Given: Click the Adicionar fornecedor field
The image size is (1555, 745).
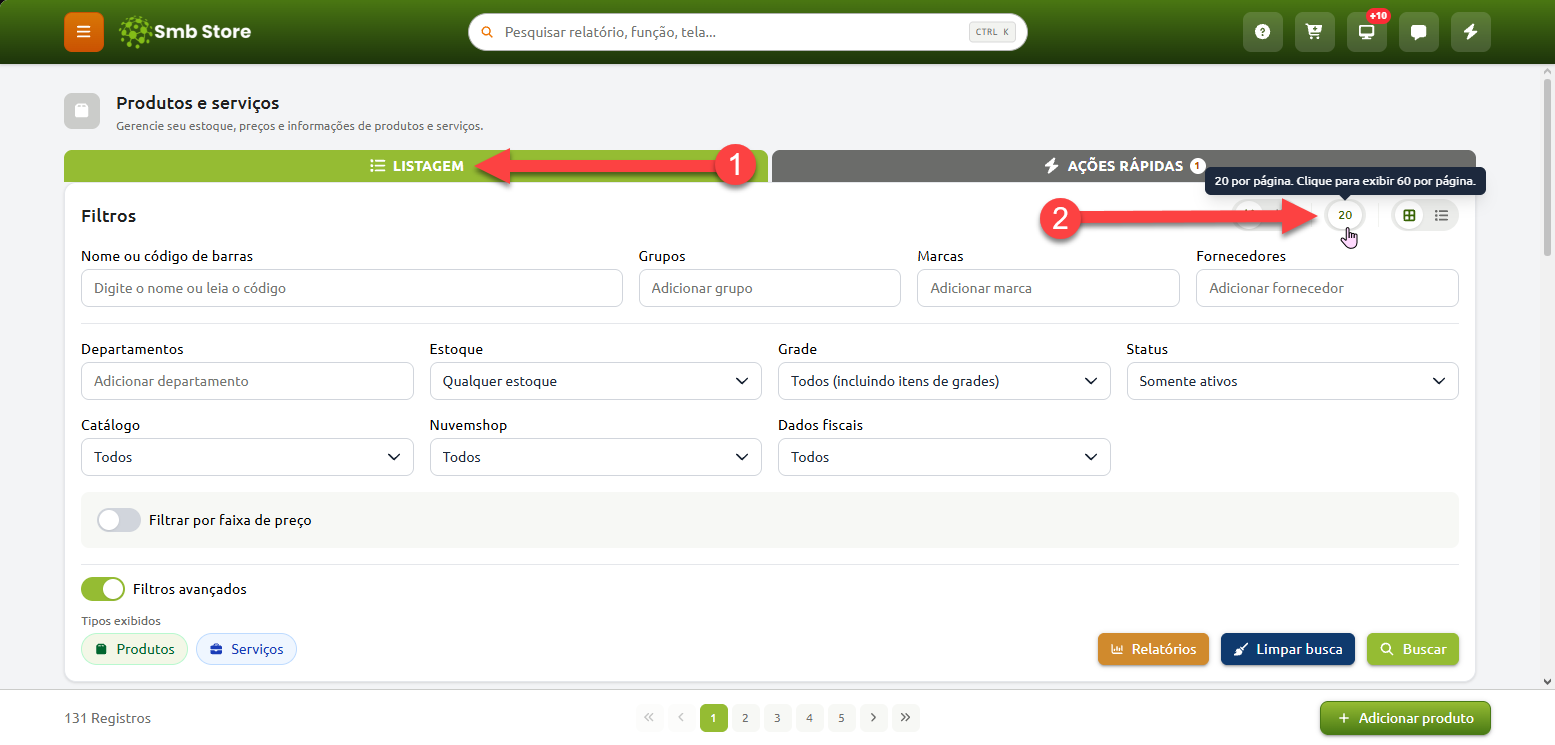Looking at the screenshot, I should point(1327,288).
